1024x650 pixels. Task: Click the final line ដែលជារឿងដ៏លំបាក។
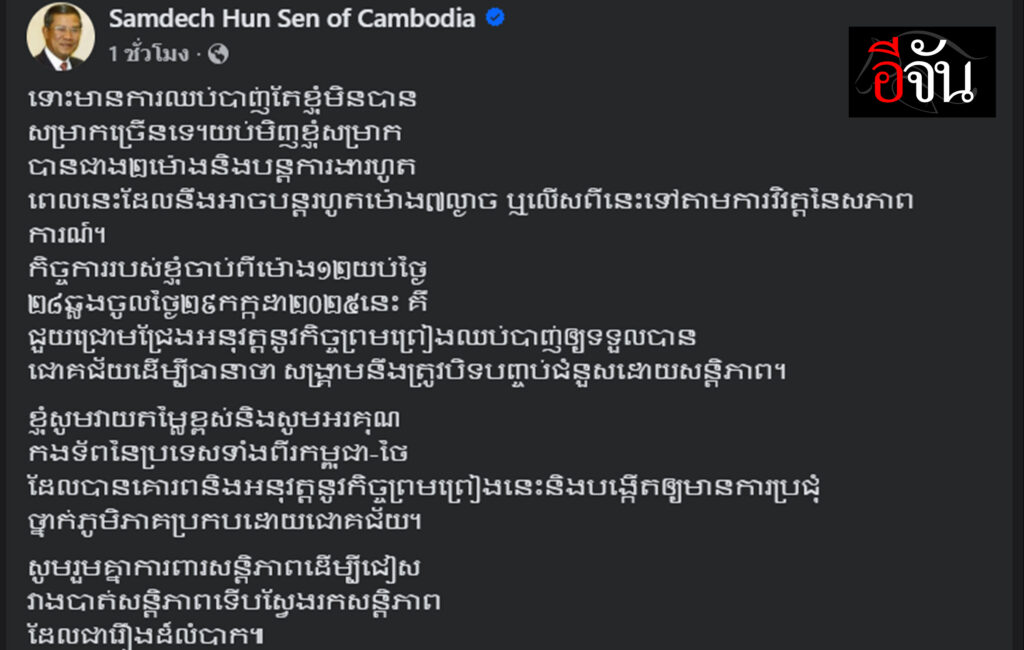point(146,635)
